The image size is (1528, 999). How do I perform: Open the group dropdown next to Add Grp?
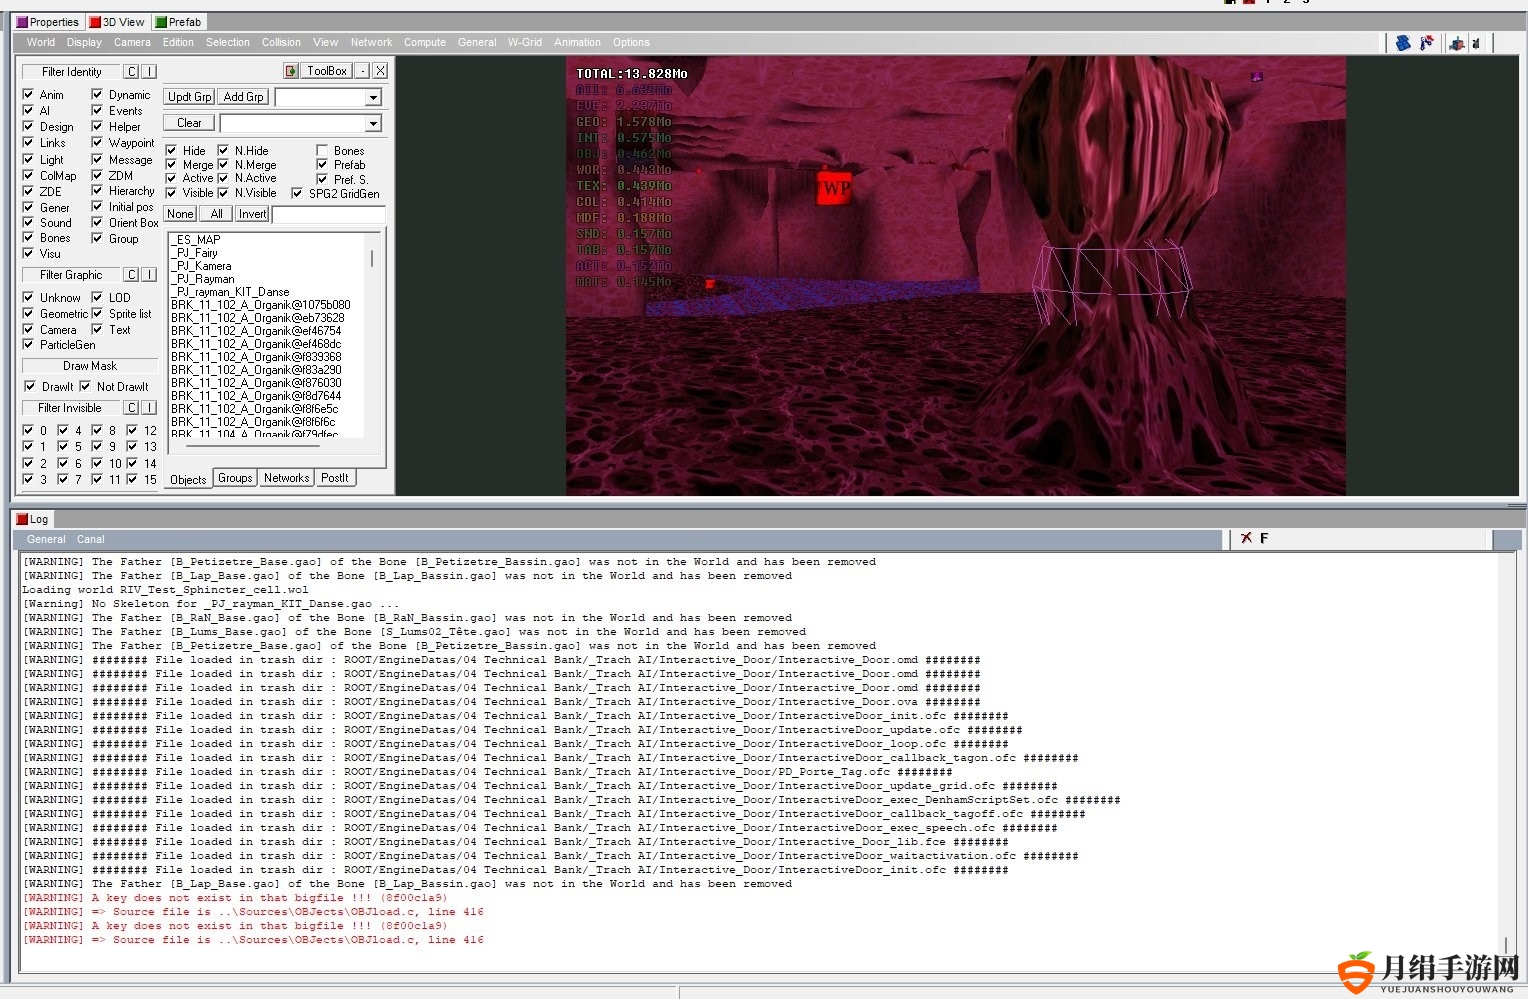[x=373, y=97]
